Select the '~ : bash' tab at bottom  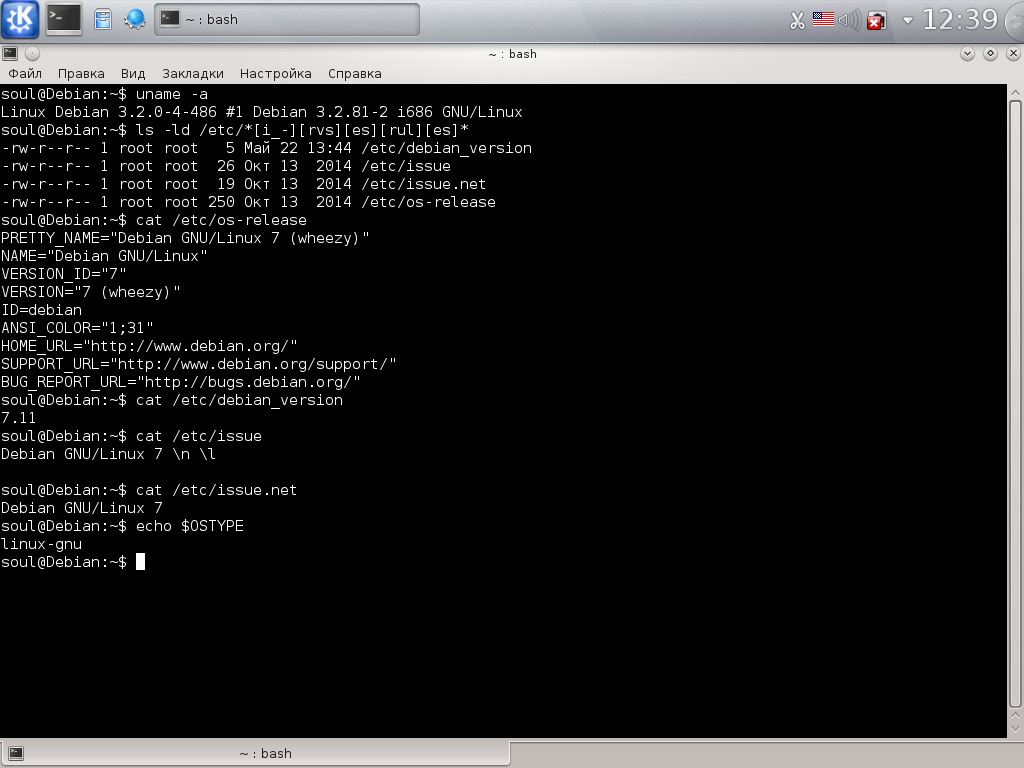point(255,753)
